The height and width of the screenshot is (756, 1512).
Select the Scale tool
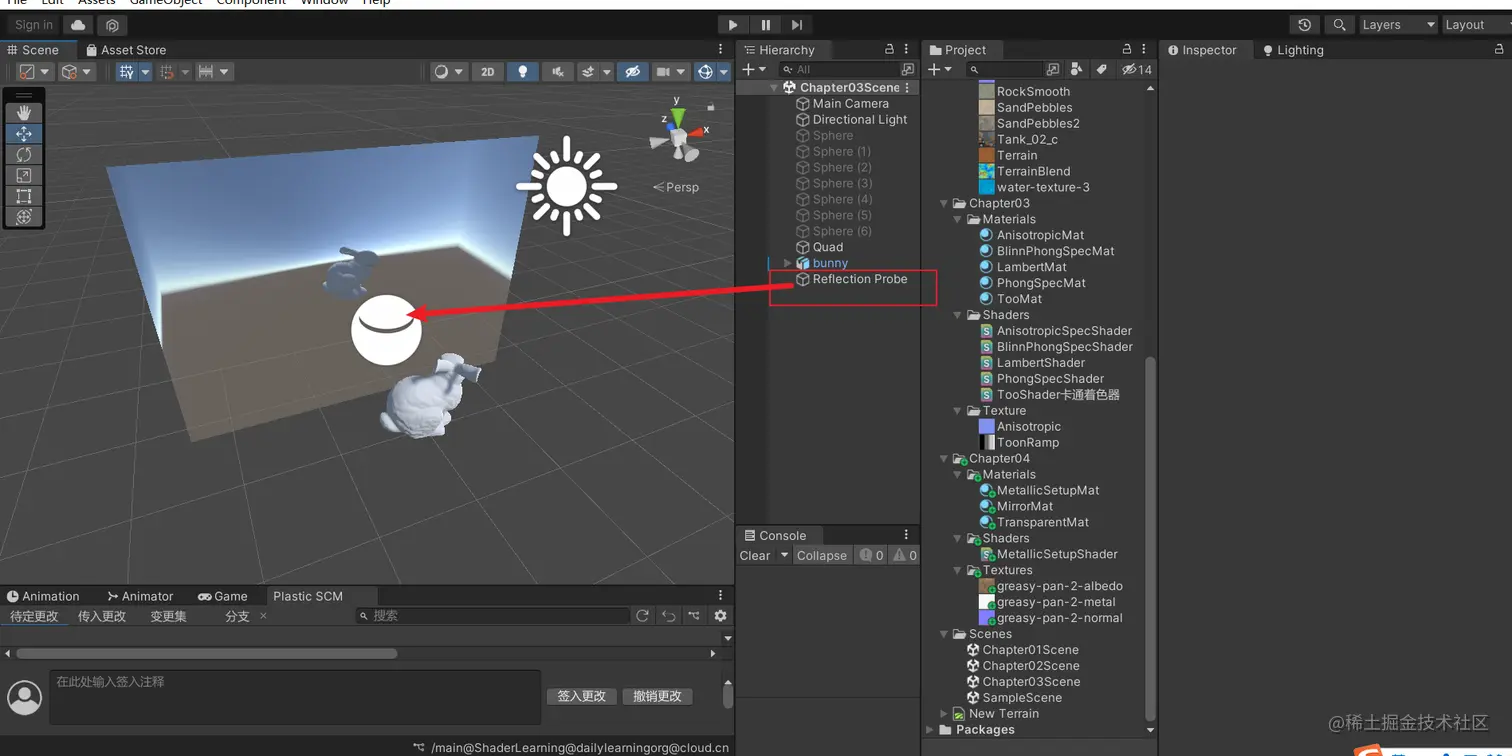[x=24, y=176]
